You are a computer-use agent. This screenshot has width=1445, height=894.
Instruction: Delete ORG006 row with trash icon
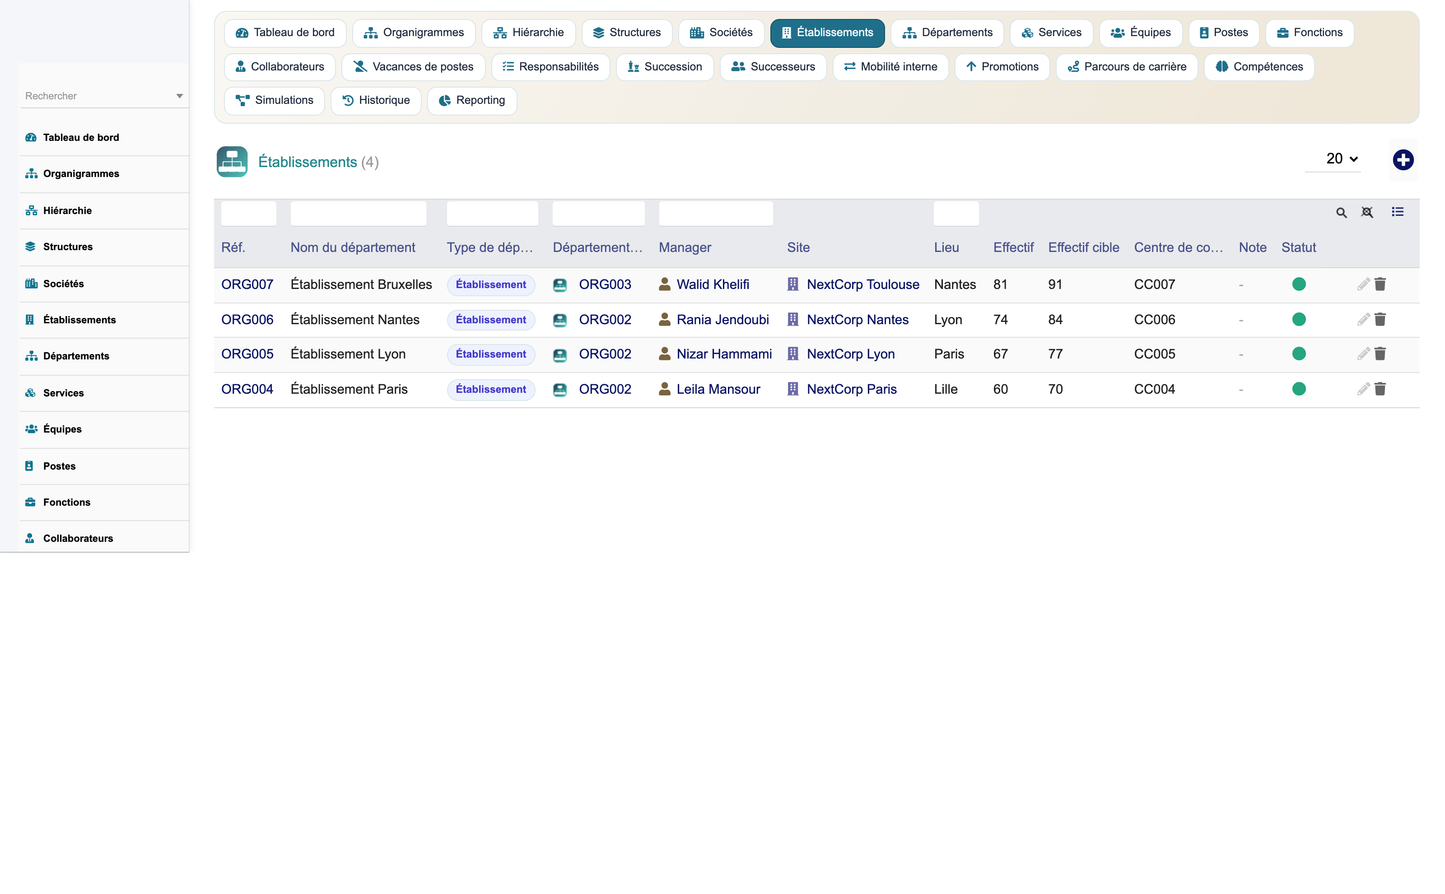(x=1380, y=319)
